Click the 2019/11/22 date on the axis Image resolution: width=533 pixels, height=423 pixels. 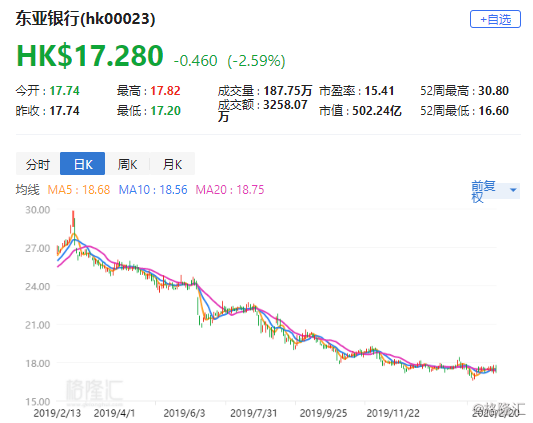[393, 413]
